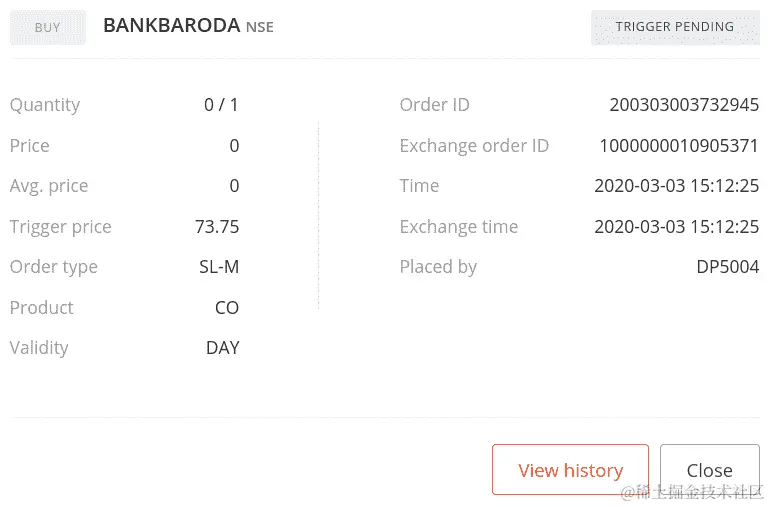Viewport: 770px width, 507px height.
Task: Click the Order ID number 200303003732945
Action: pos(684,105)
